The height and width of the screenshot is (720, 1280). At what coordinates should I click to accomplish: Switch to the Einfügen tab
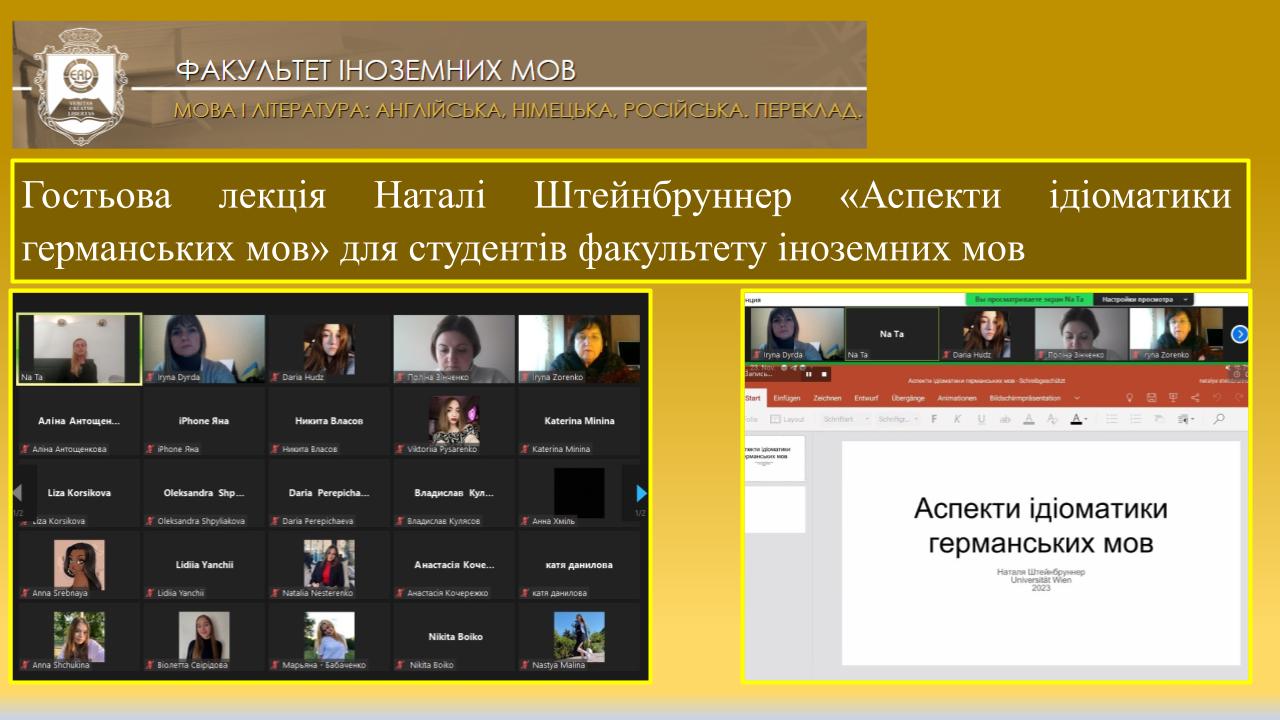point(787,398)
